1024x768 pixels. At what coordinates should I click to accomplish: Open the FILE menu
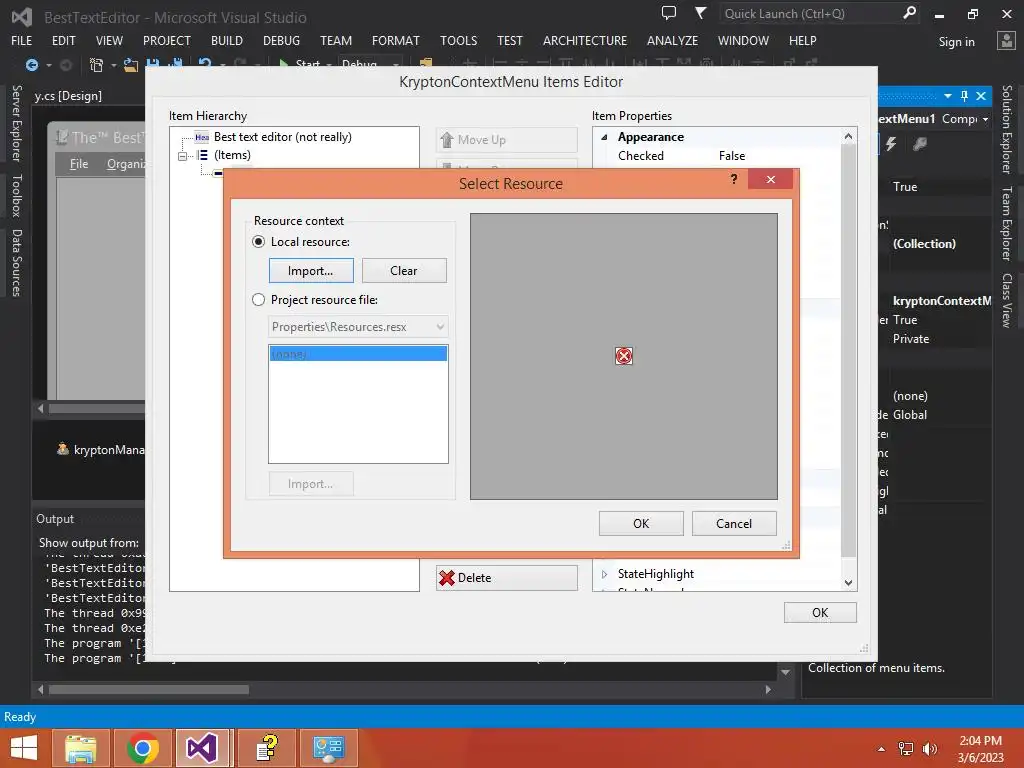point(22,40)
